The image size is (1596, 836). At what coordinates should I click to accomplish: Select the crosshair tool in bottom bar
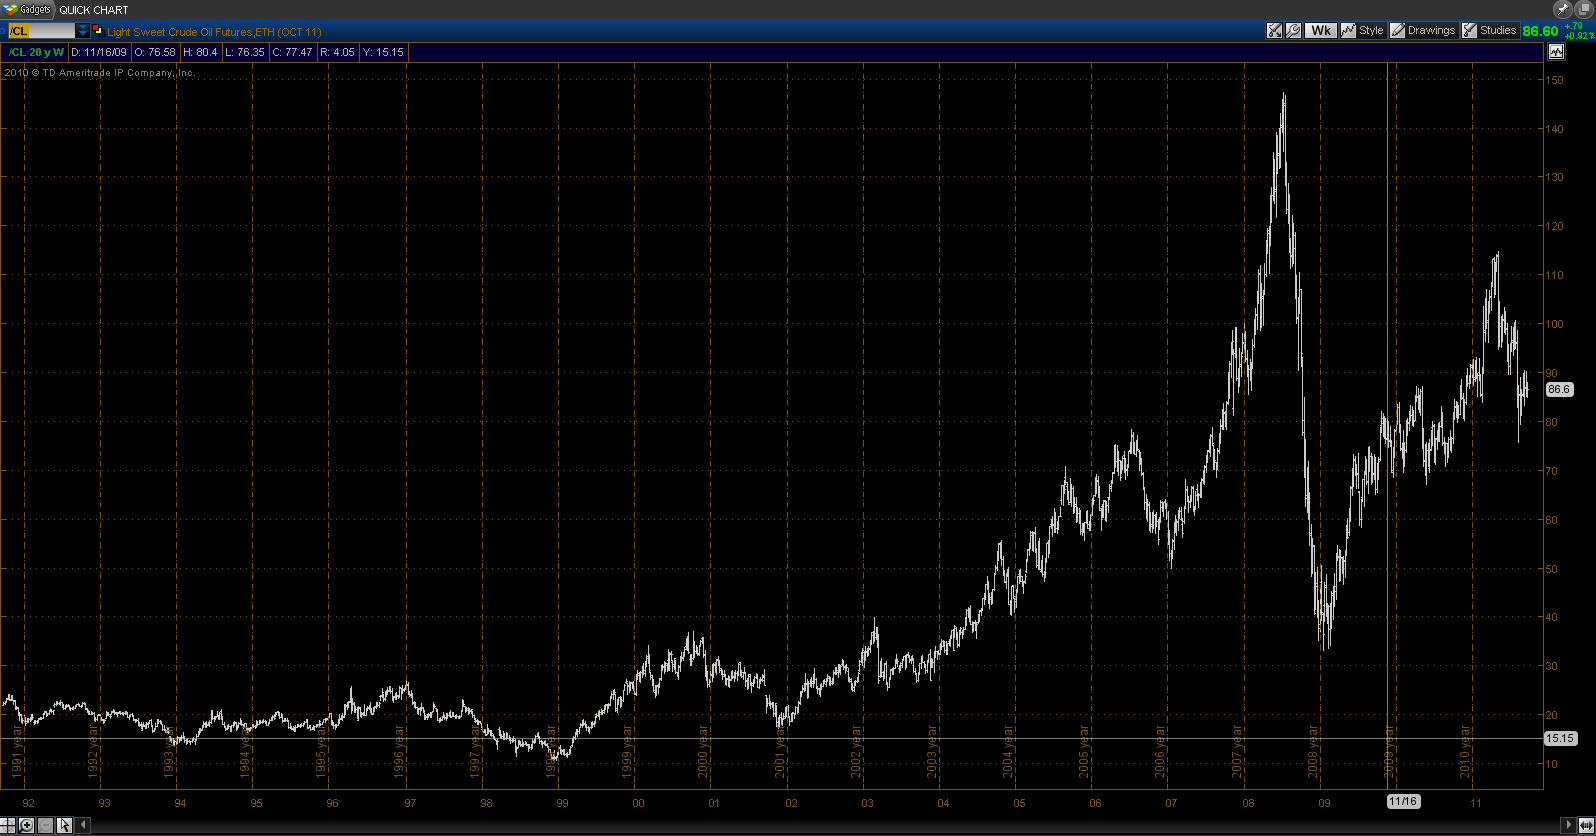coord(8,825)
